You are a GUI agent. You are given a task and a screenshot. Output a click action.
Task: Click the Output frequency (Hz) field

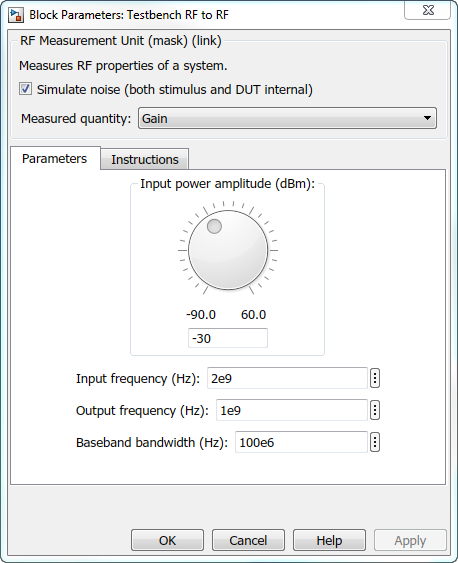coord(292,410)
